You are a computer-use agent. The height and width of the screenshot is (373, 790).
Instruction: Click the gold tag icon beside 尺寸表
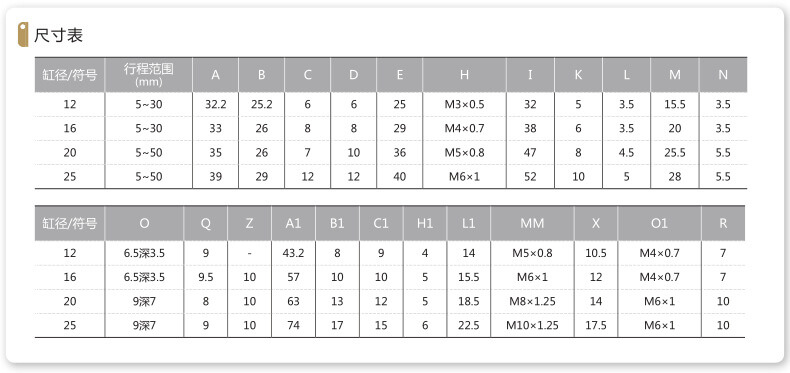pyautogui.click(x=23, y=35)
